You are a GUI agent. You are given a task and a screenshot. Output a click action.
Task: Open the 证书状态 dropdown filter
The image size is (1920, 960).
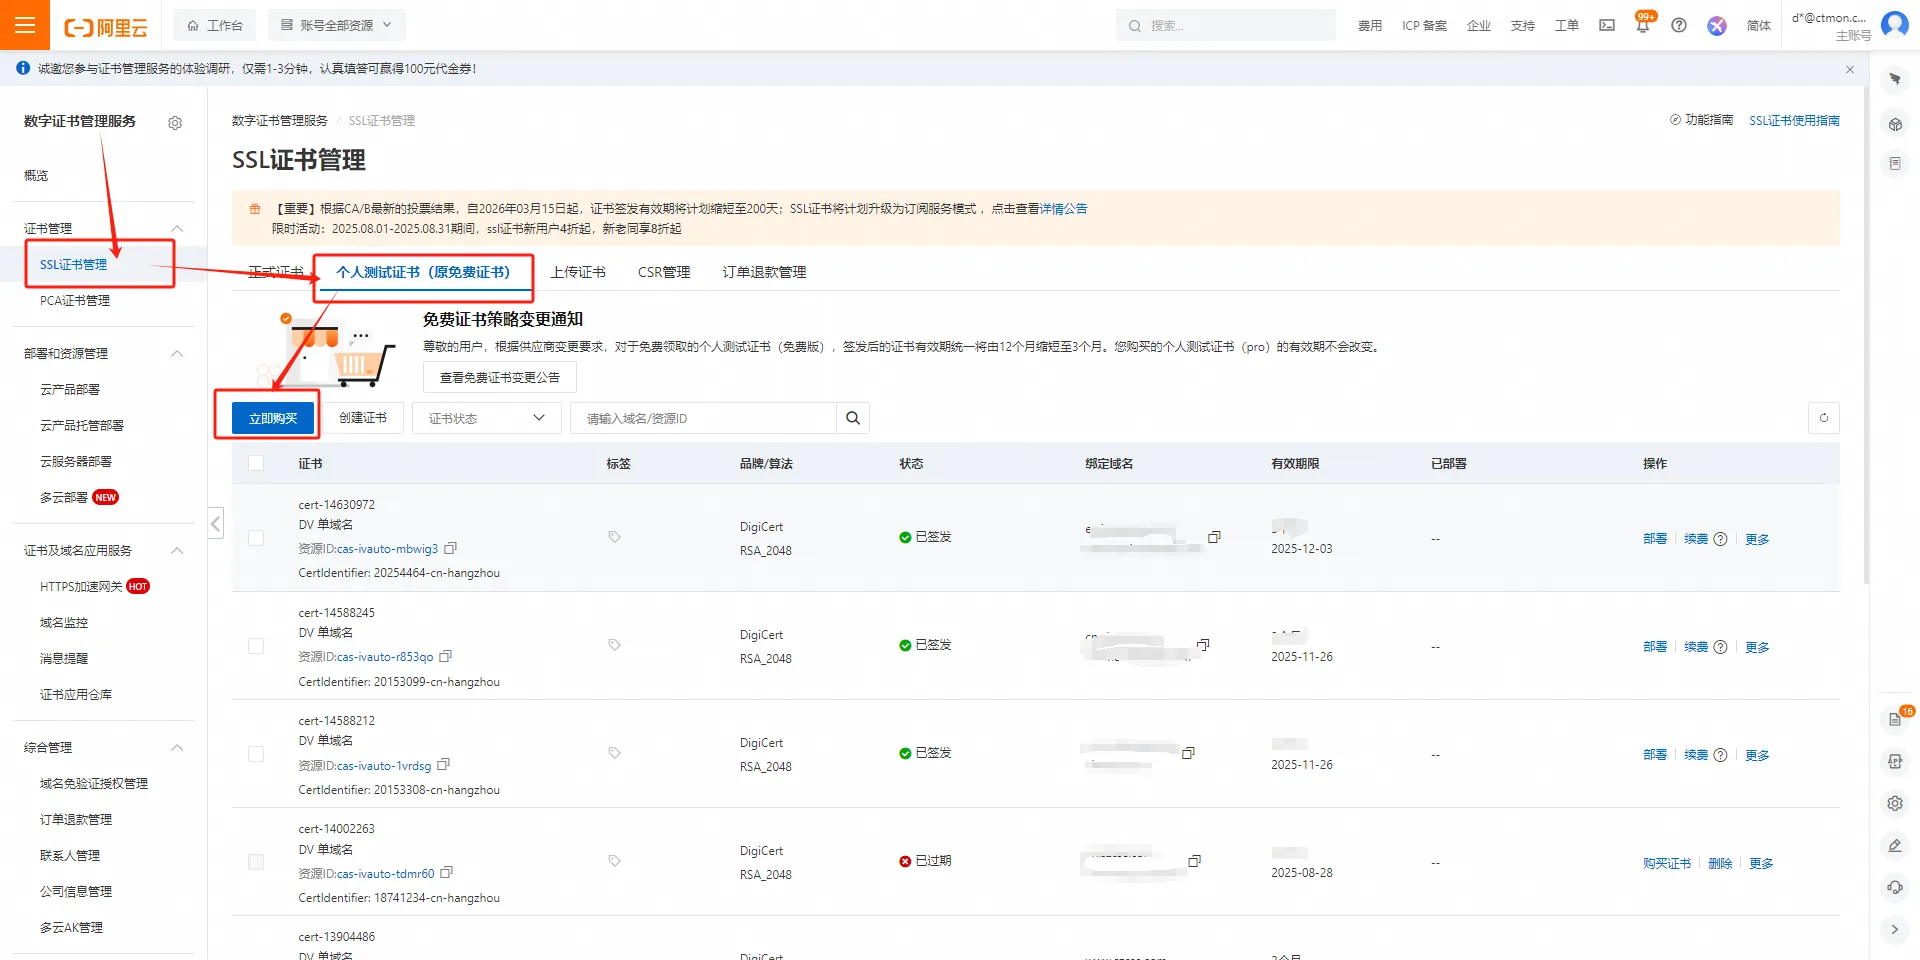[x=486, y=418]
